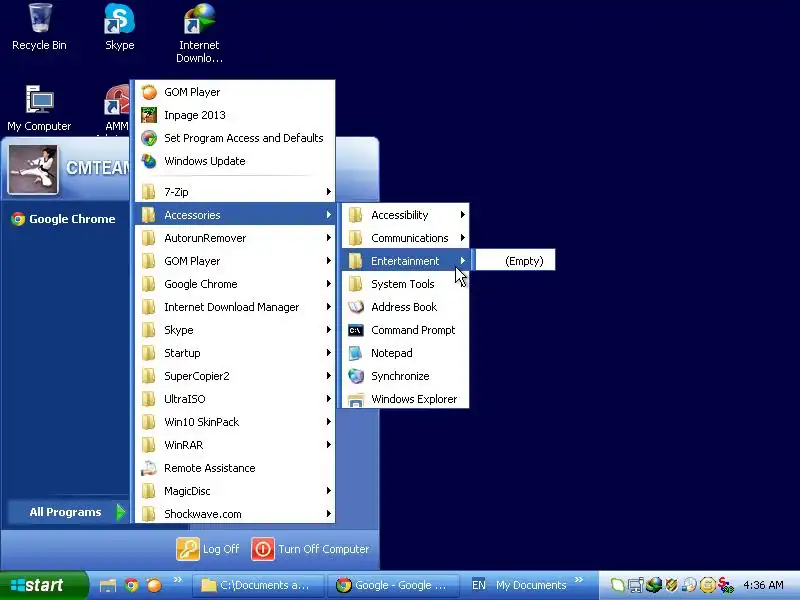800x600 pixels.
Task: Expand the AutorunRemover submenu arrow
Action: [x=329, y=238]
